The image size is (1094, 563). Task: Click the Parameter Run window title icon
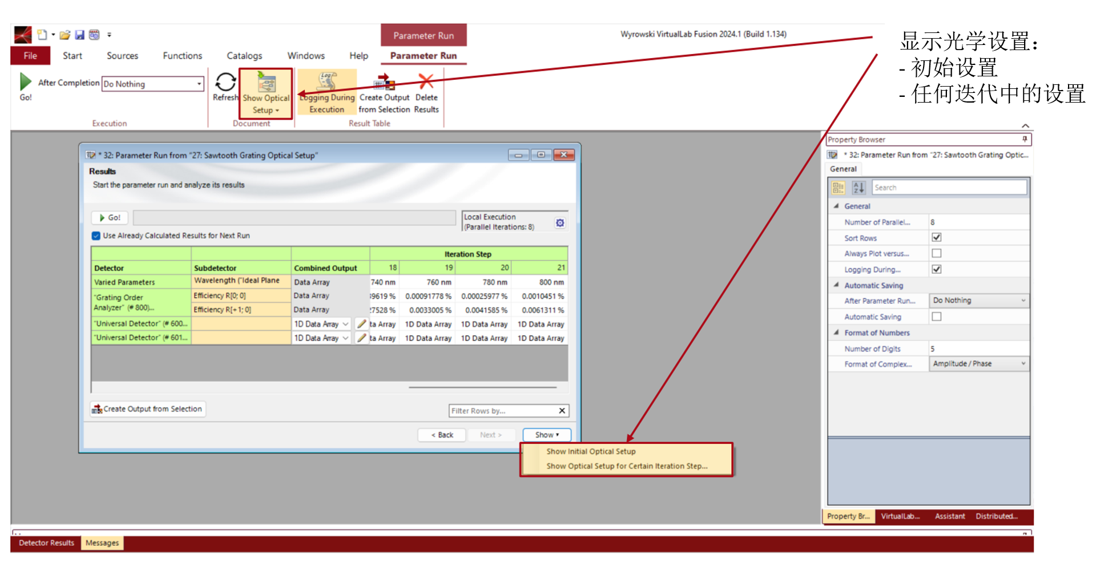click(90, 155)
